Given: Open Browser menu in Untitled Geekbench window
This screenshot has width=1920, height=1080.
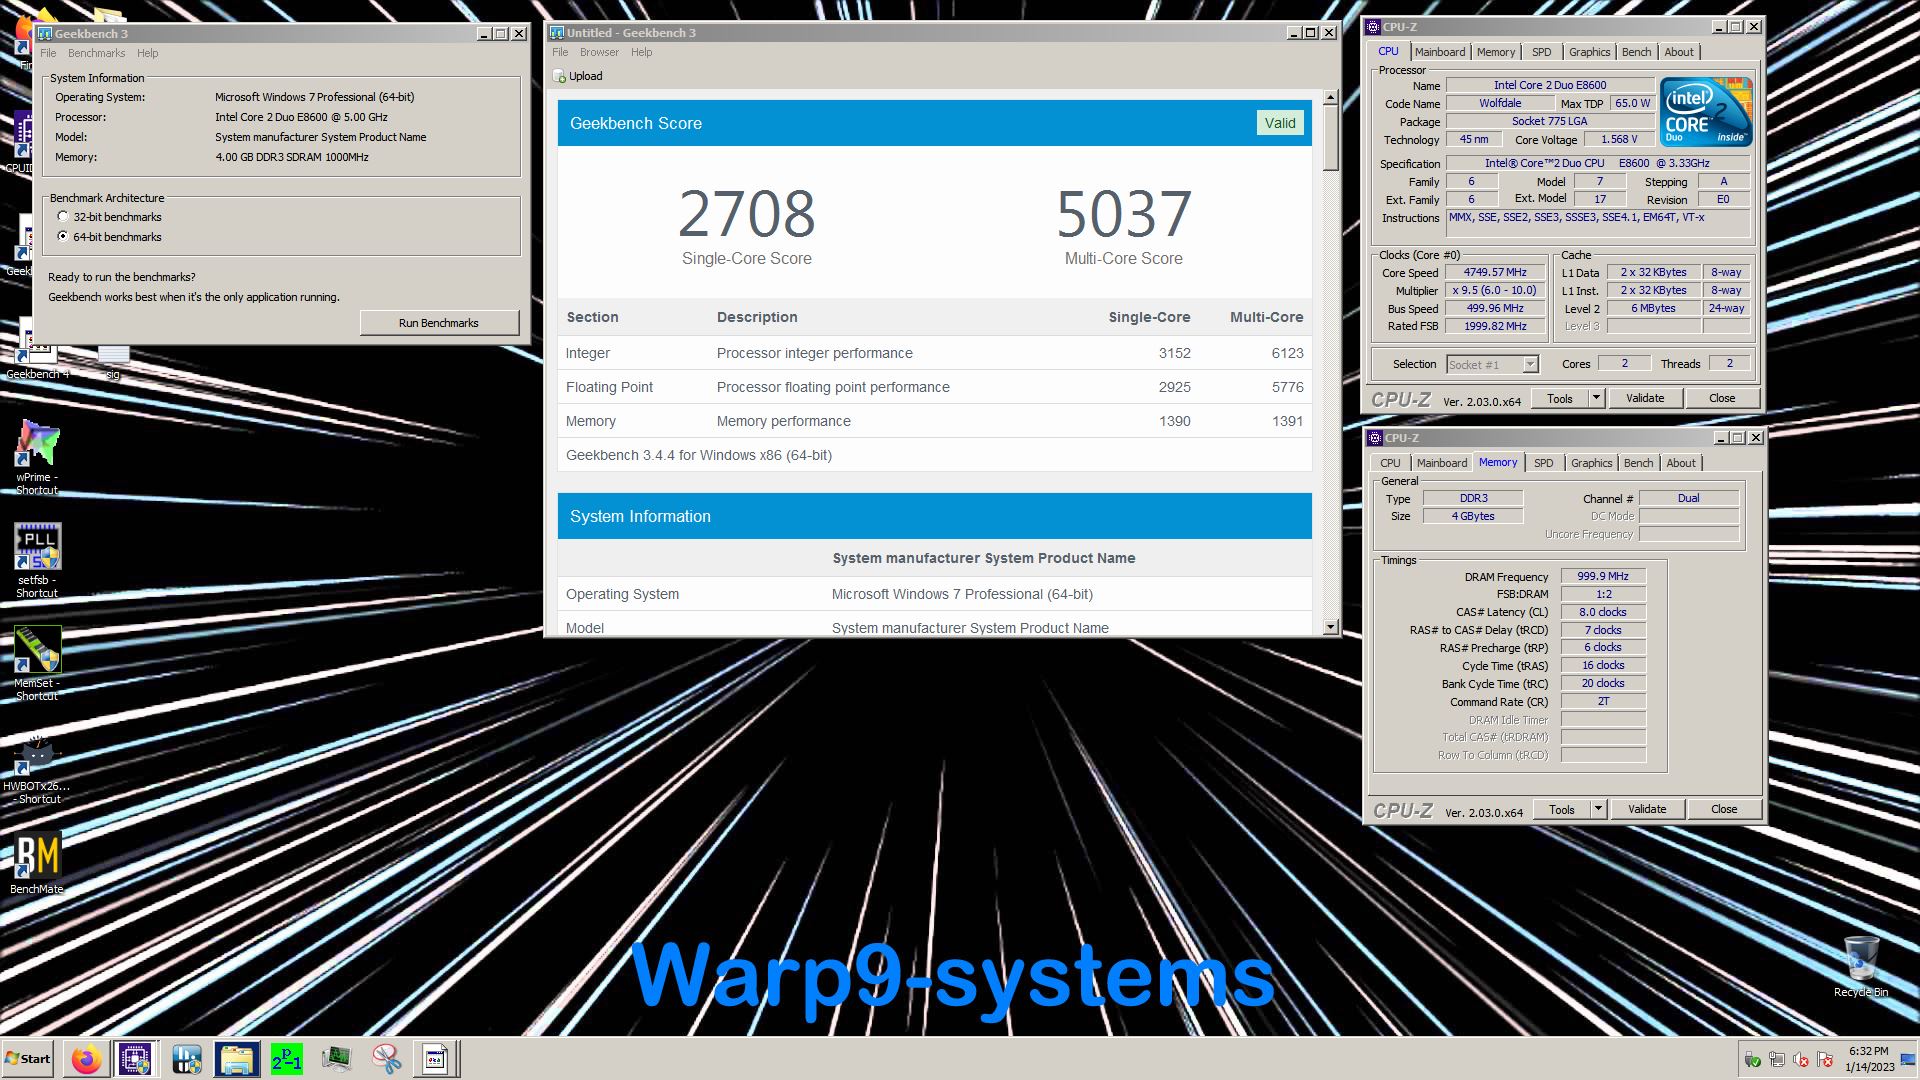Looking at the screenshot, I should click(599, 52).
